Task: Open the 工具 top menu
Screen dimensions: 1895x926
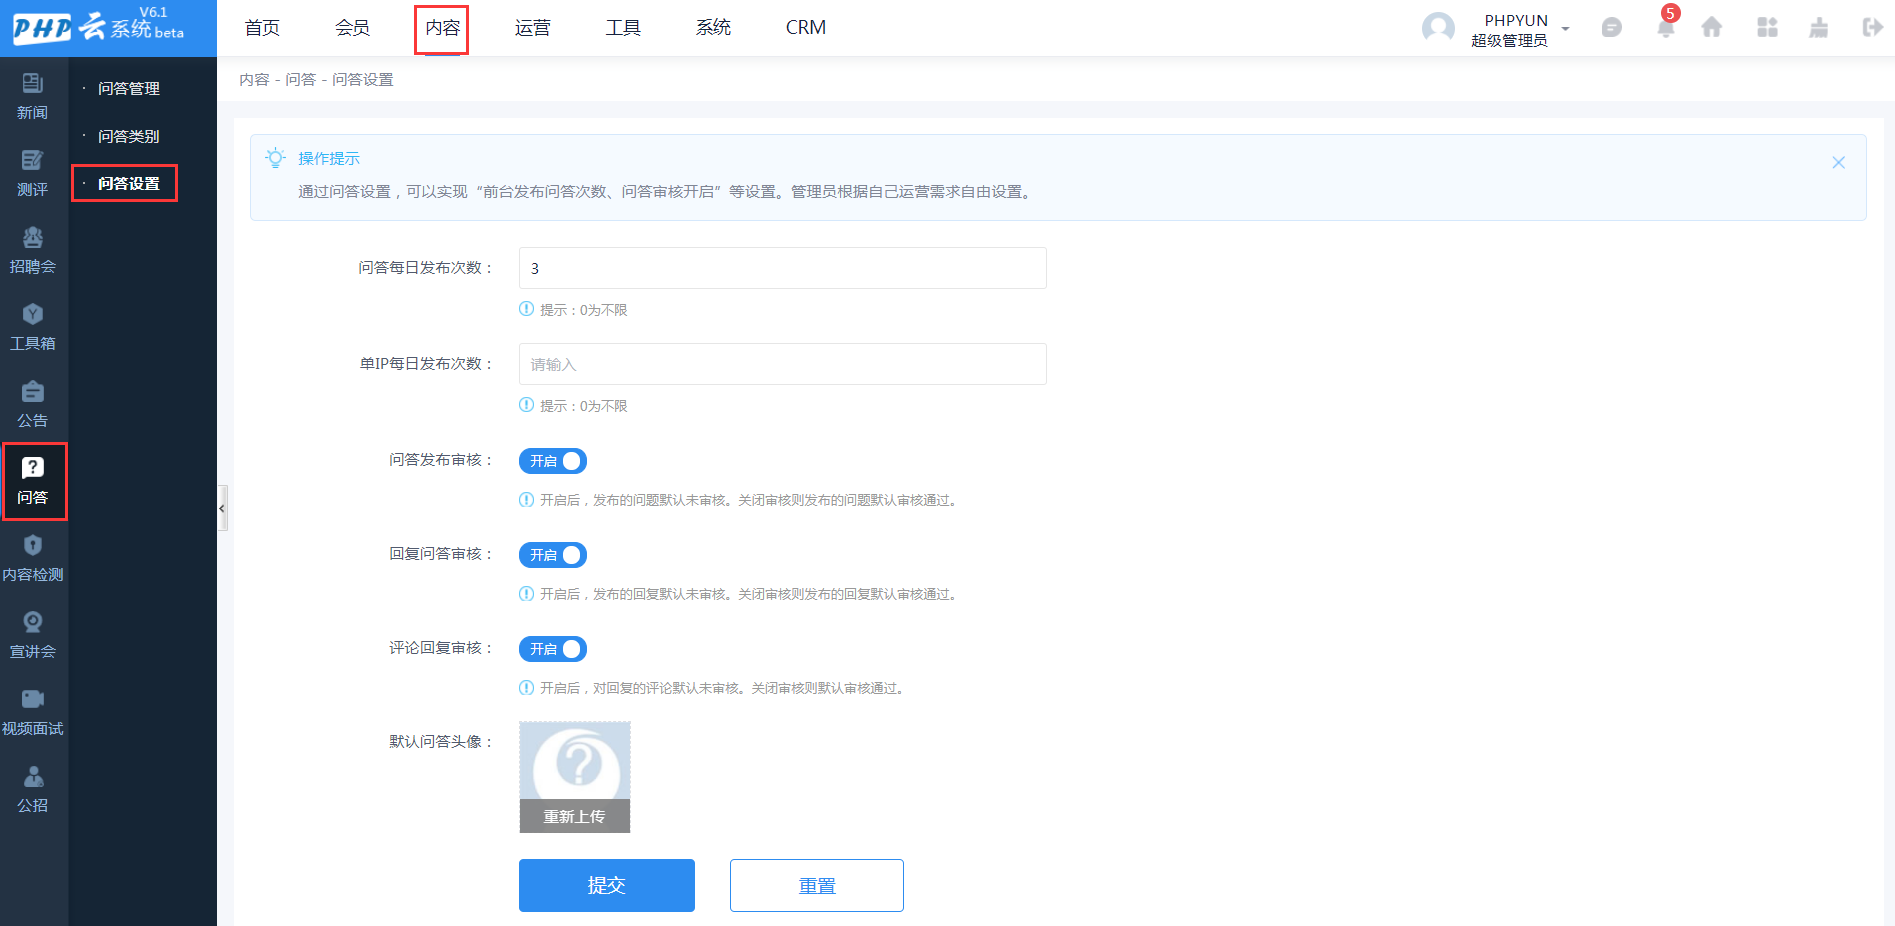Action: [x=623, y=28]
